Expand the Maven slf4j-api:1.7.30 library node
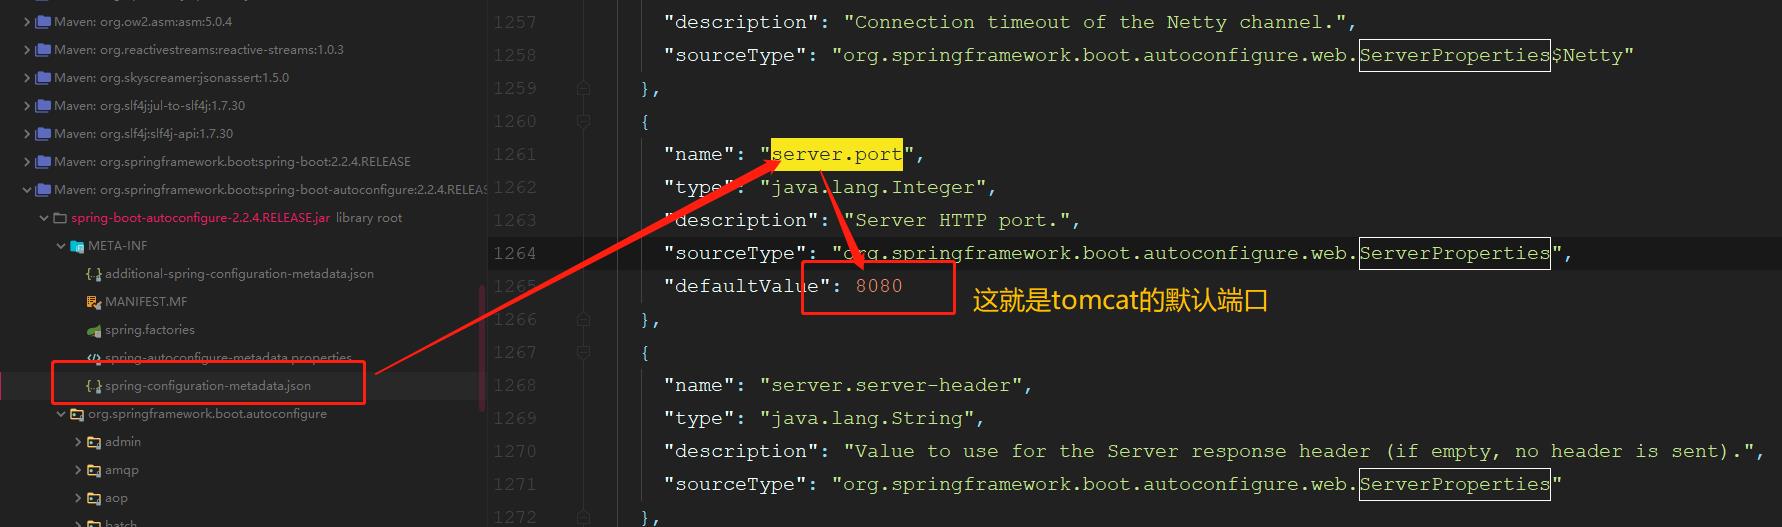1782x527 pixels. click(27, 133)
